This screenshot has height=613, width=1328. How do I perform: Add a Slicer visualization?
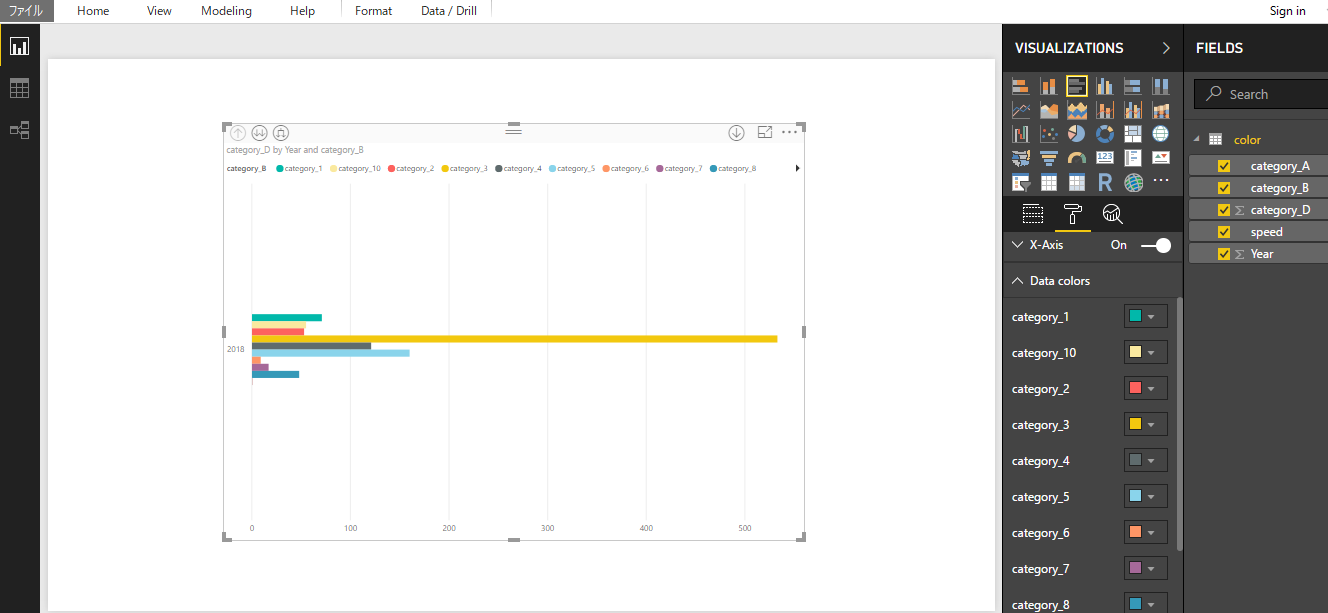click(x=1021, y=182)
